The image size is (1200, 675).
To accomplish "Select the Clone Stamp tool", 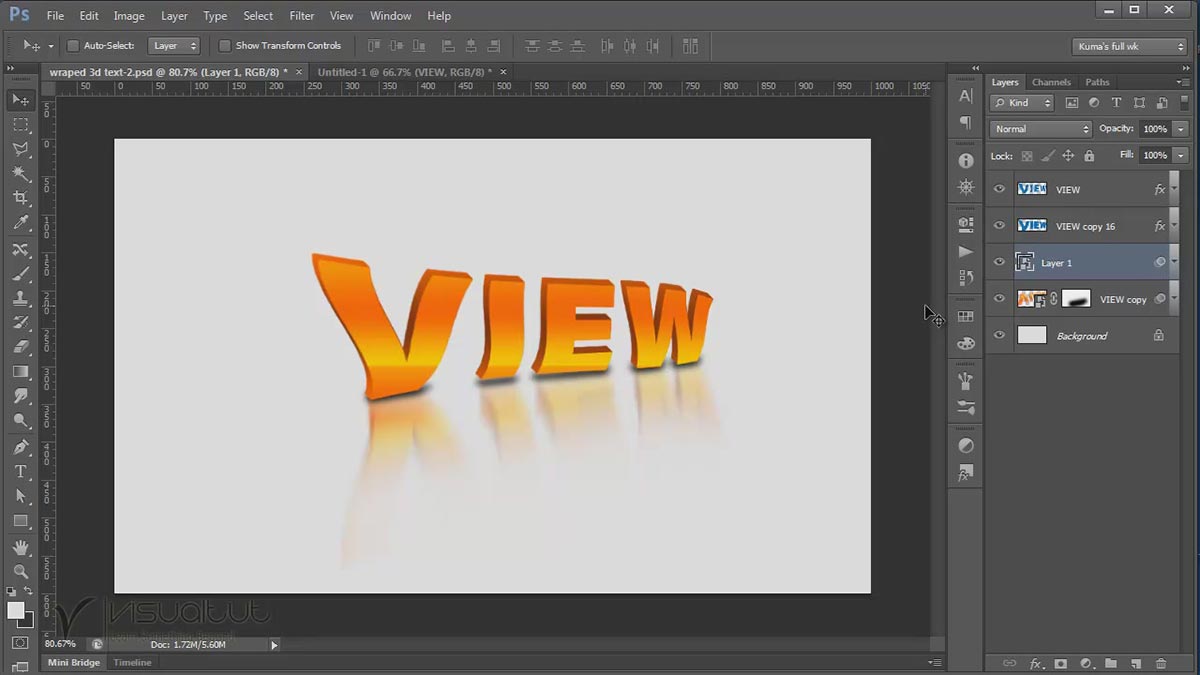I will [21, 297].
